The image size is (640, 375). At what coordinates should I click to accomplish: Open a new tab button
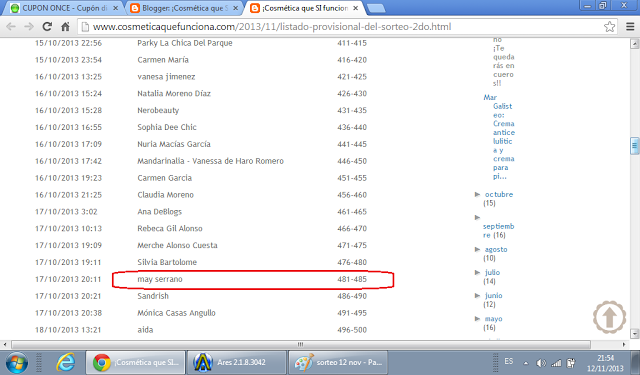click(x=376, y=8)
